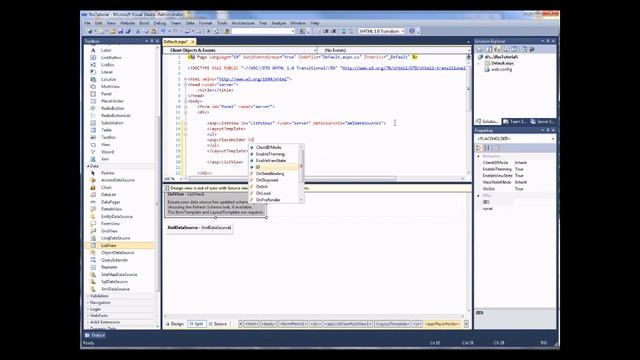Select the Panel control in the Toolbox

(106, 94)
